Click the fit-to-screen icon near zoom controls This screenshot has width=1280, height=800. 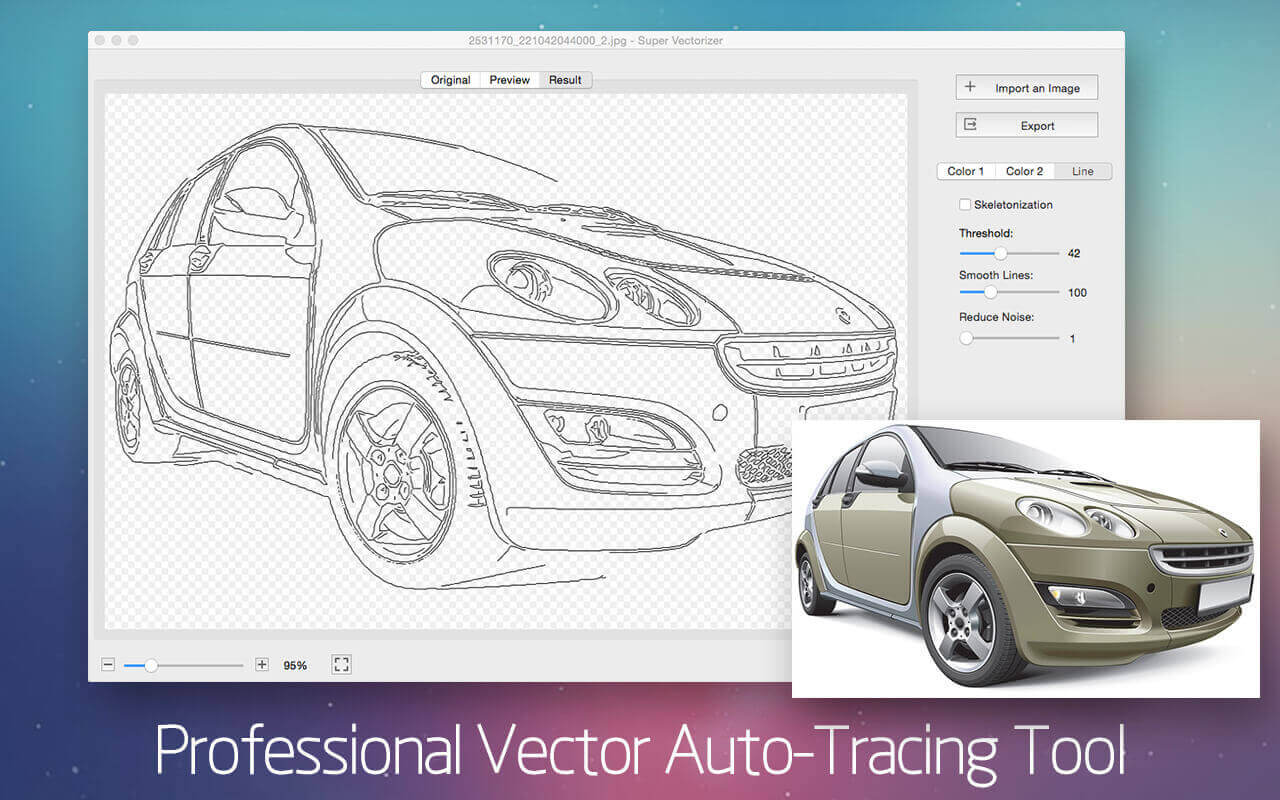[341, 664]
